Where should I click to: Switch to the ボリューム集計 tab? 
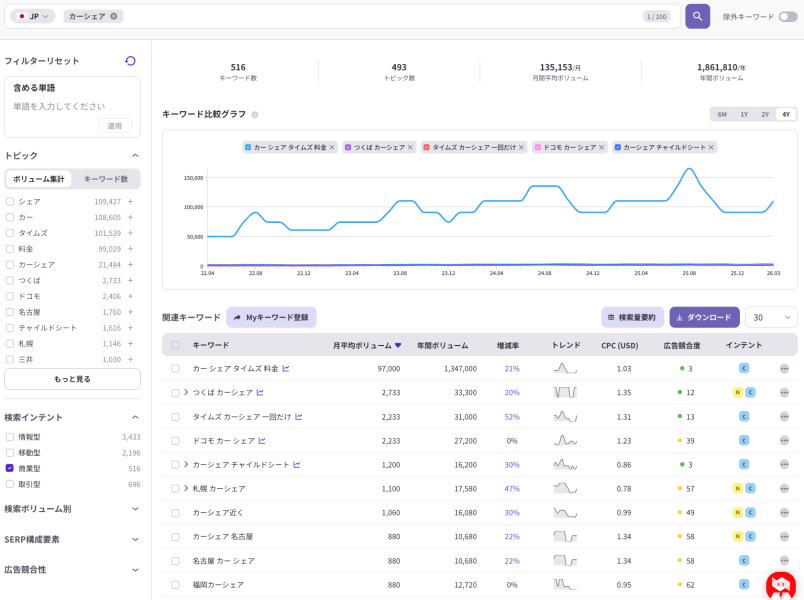[x=39, y=179]
